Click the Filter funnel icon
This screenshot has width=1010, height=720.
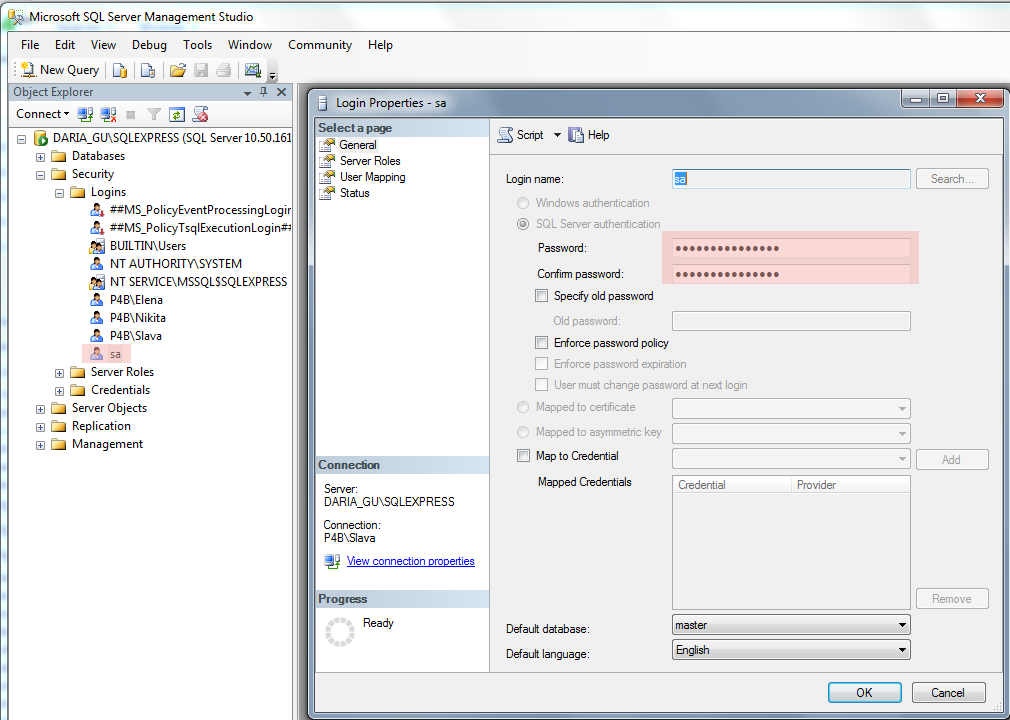[x=153, y=115]
